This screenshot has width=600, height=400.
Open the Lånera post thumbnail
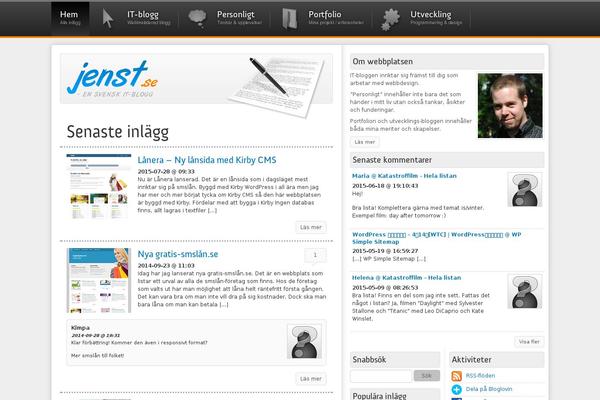pyautogui.click(x=99, y=186)
